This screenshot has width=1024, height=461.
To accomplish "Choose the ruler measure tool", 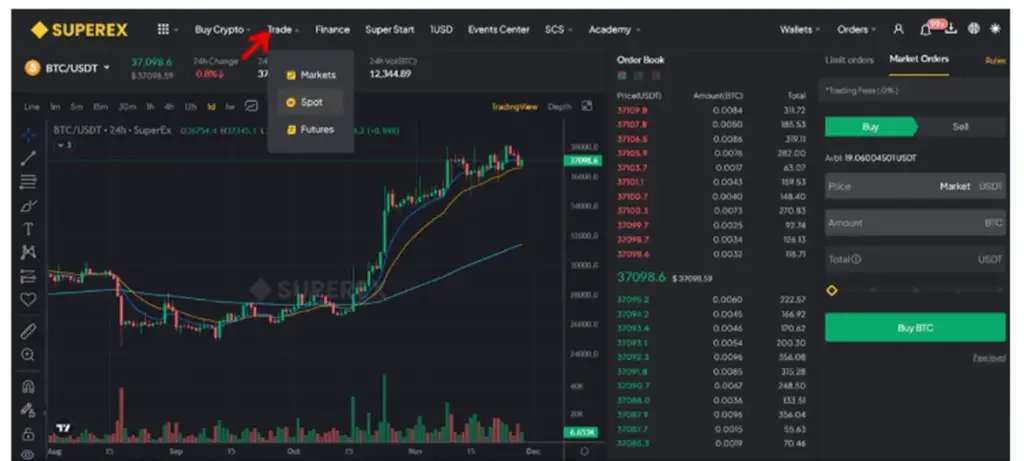I will coord(28,331).
